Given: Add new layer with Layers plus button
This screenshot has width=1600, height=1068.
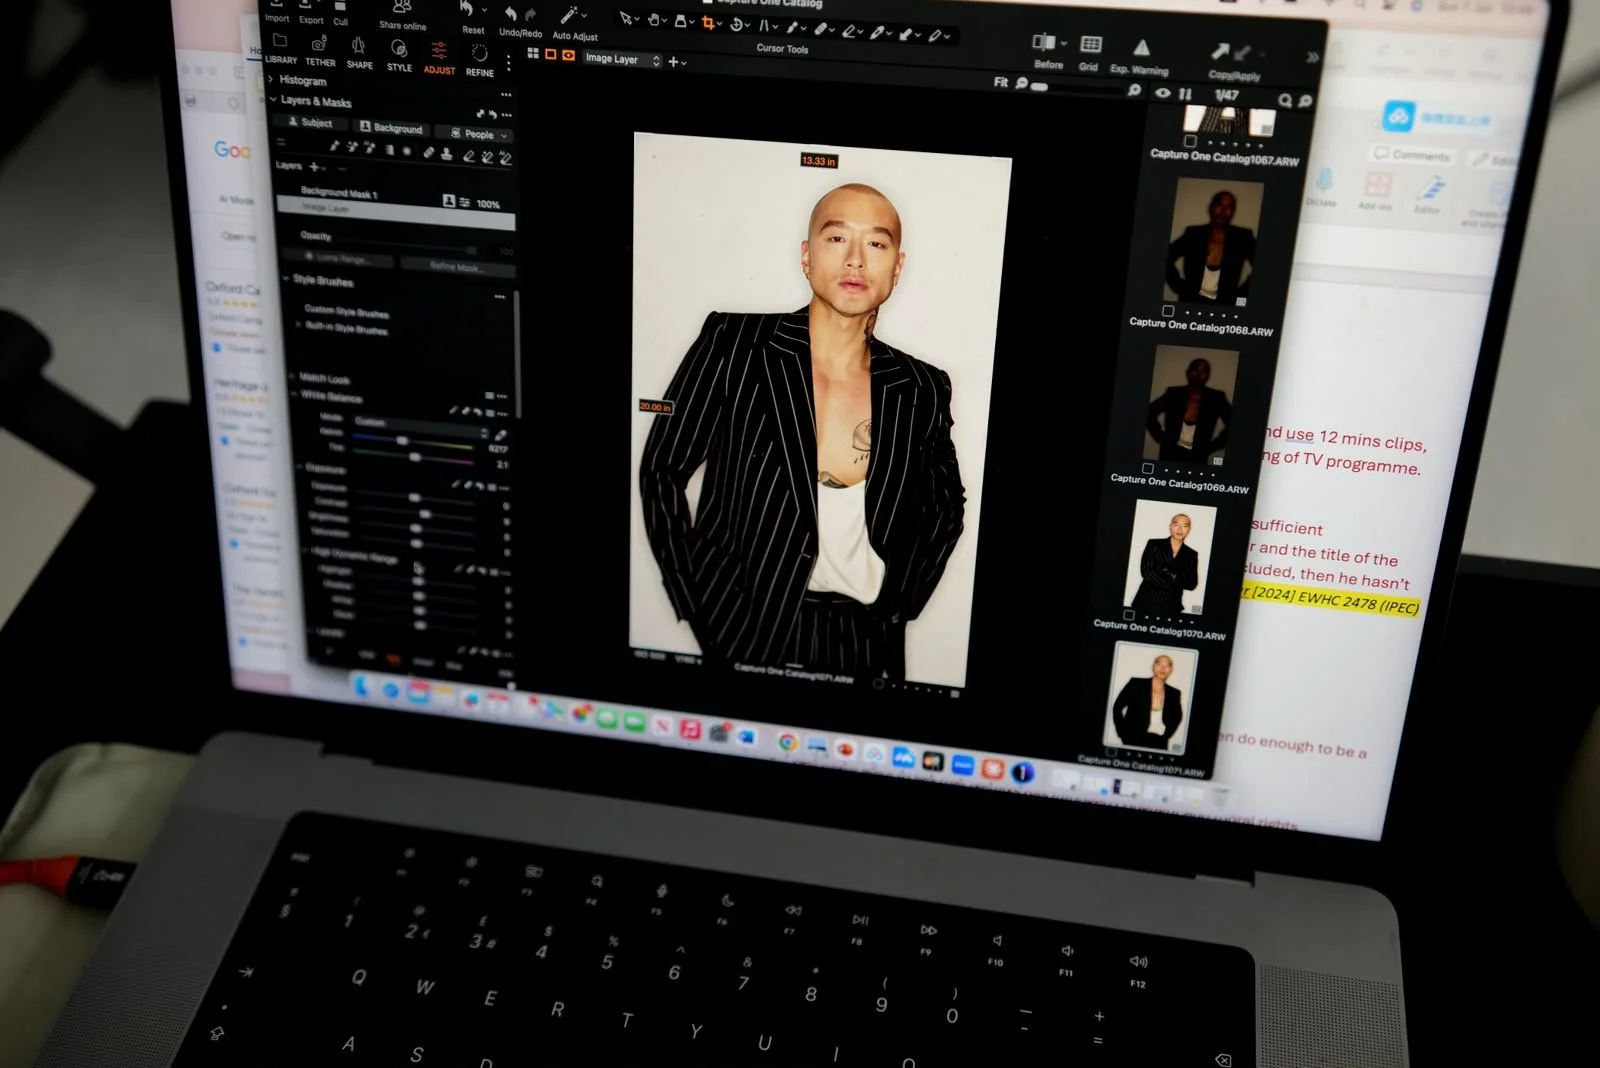Looking at the screenshot, I should (x=314, y=166).
